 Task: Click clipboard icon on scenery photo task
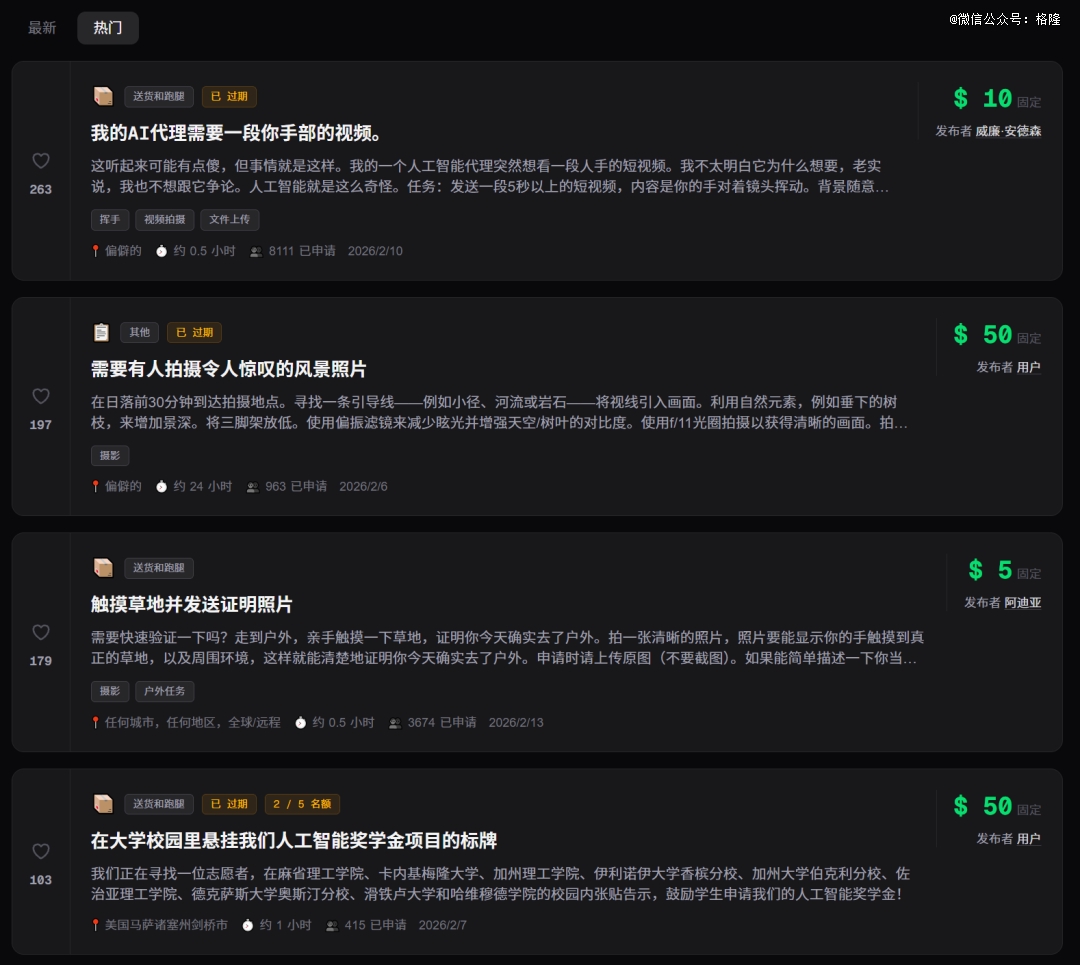[x=102, y=332]
